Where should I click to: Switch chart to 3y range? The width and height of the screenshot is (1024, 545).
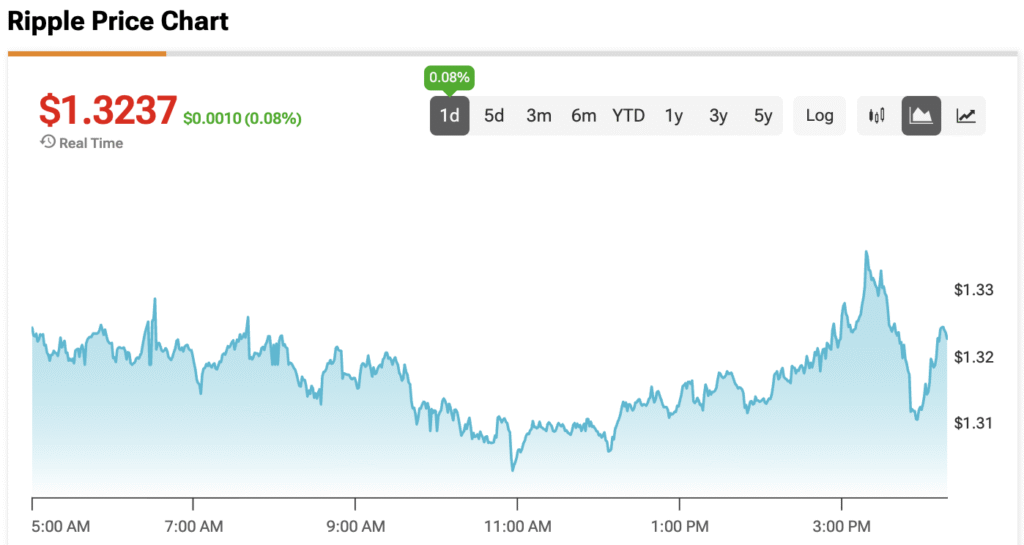tap(718, 116)
